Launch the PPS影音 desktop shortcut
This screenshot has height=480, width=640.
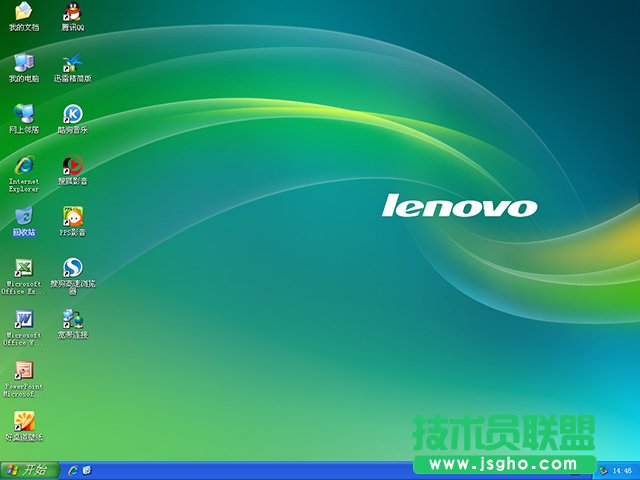click(72, 216)
